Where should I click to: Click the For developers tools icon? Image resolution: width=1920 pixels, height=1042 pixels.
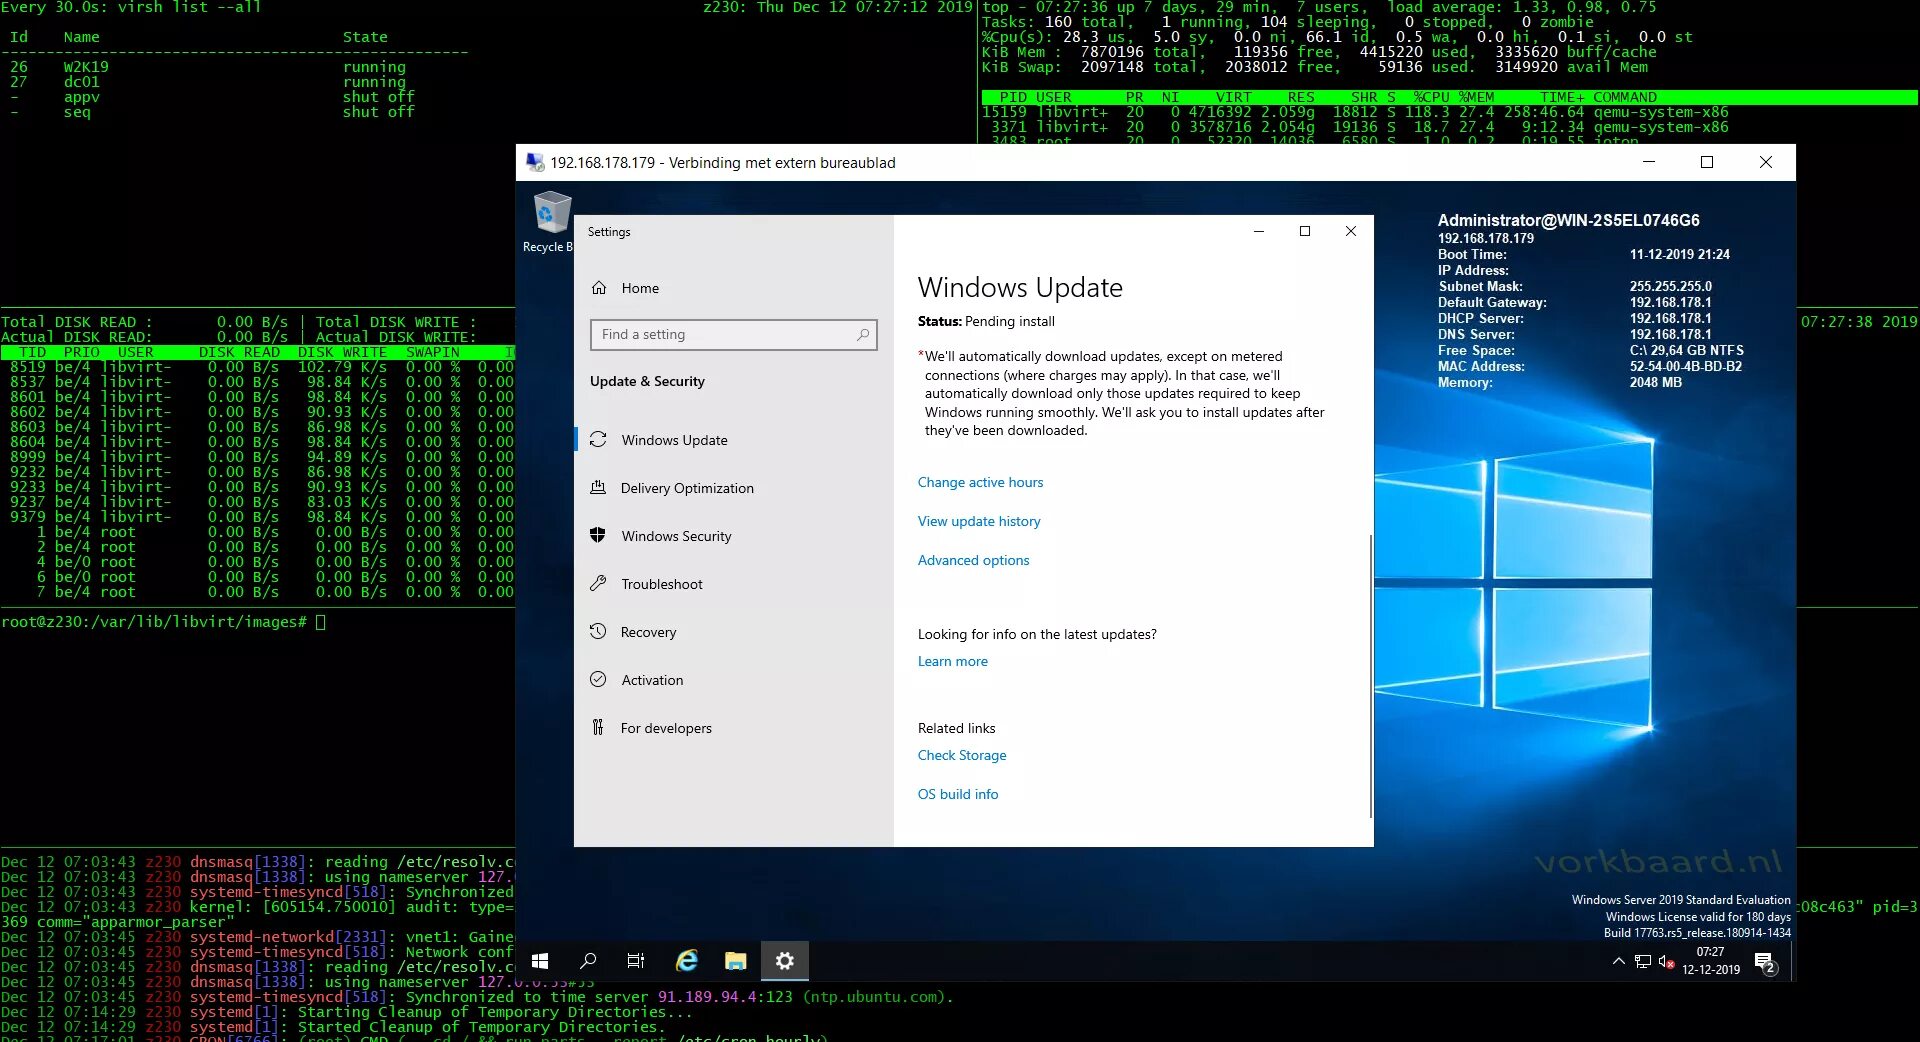[598, 727]
